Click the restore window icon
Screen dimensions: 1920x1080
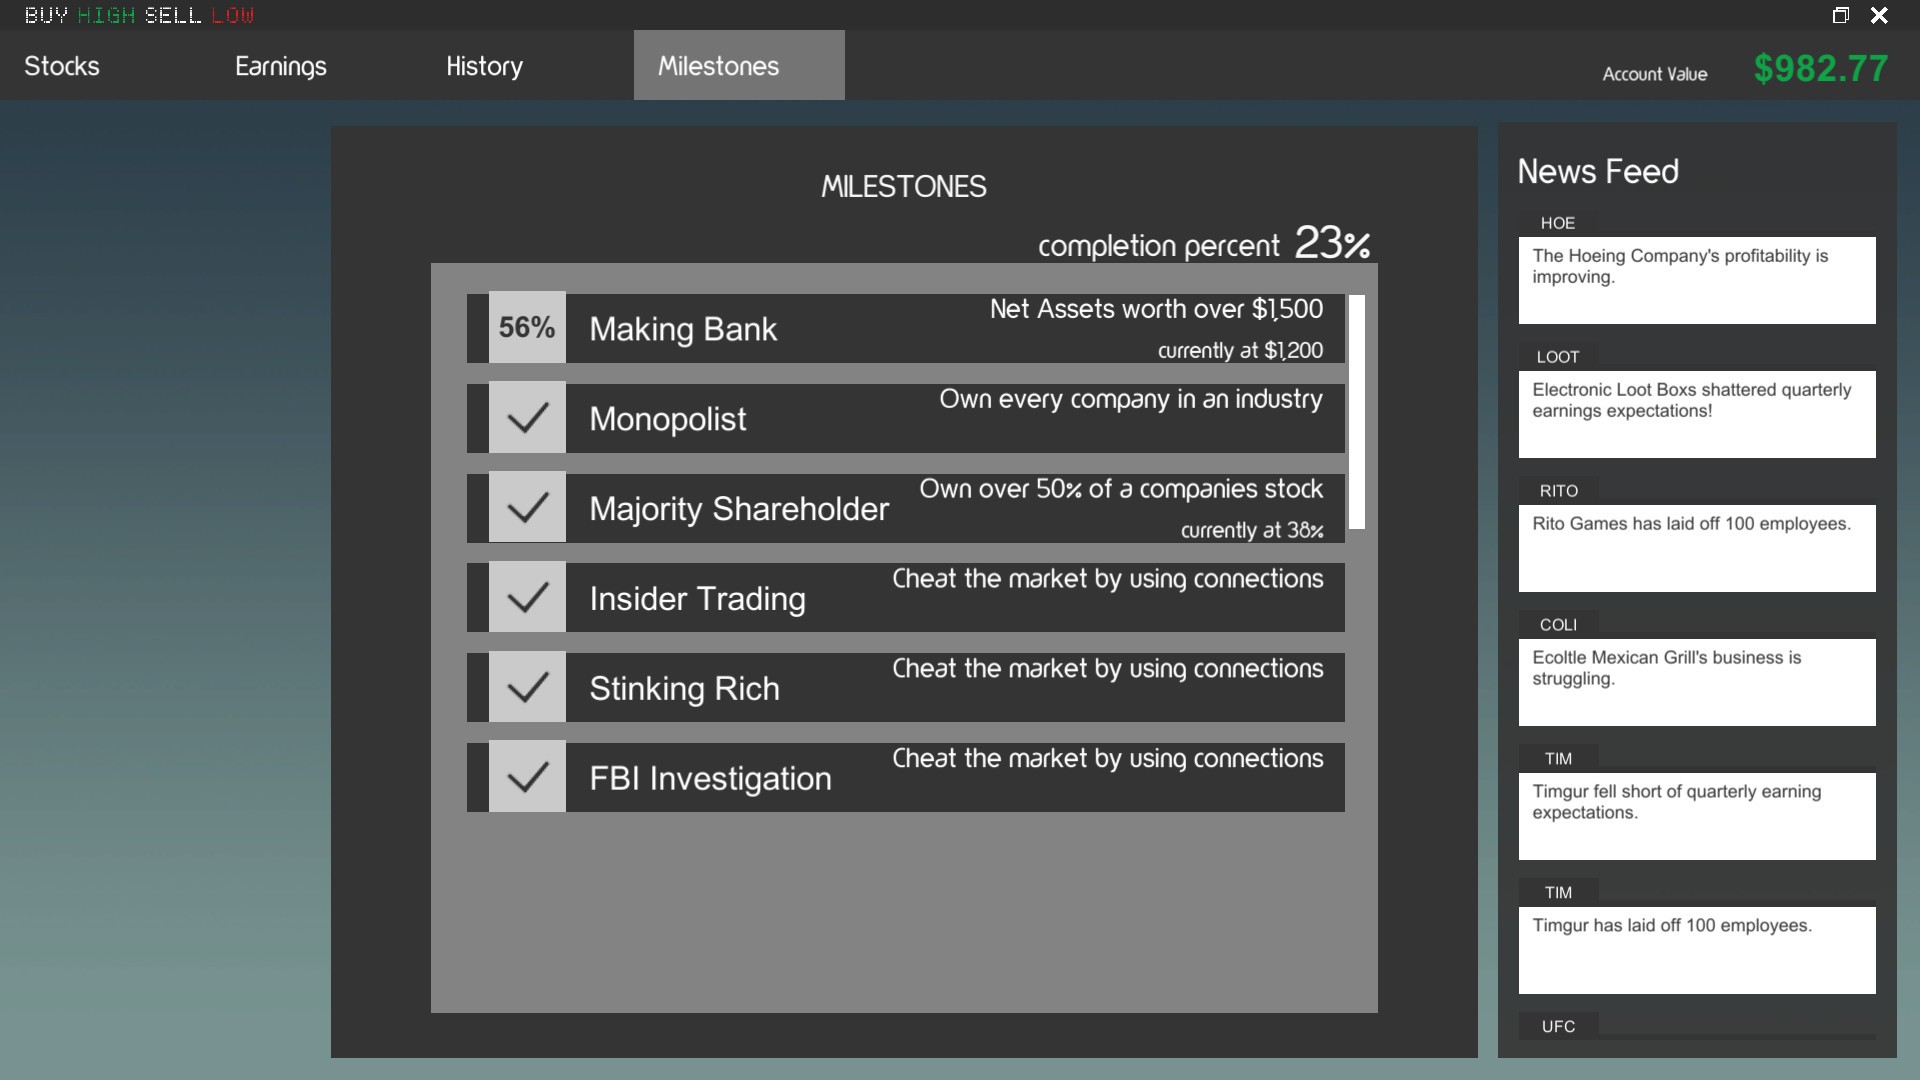click(x=1840, y=15)
